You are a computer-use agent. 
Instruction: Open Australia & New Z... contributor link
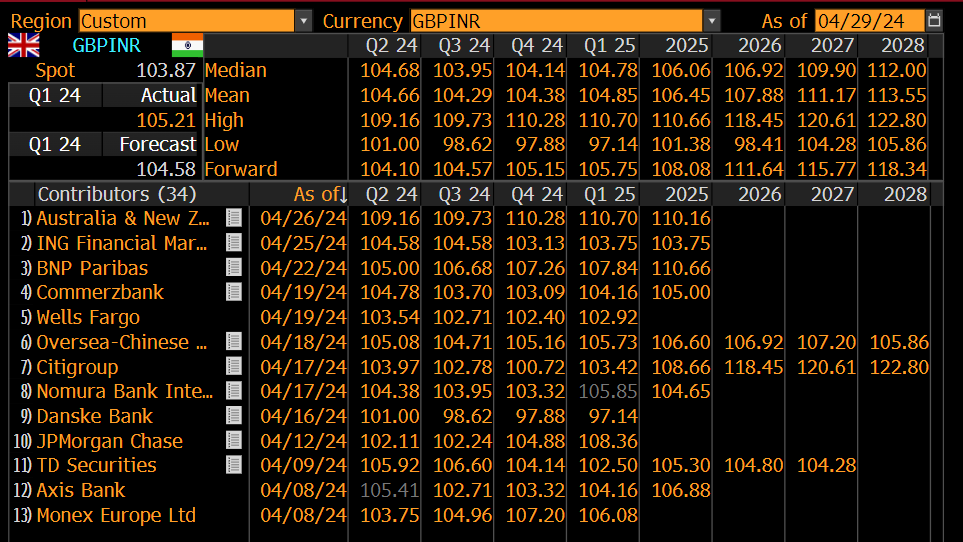(123, 218)
